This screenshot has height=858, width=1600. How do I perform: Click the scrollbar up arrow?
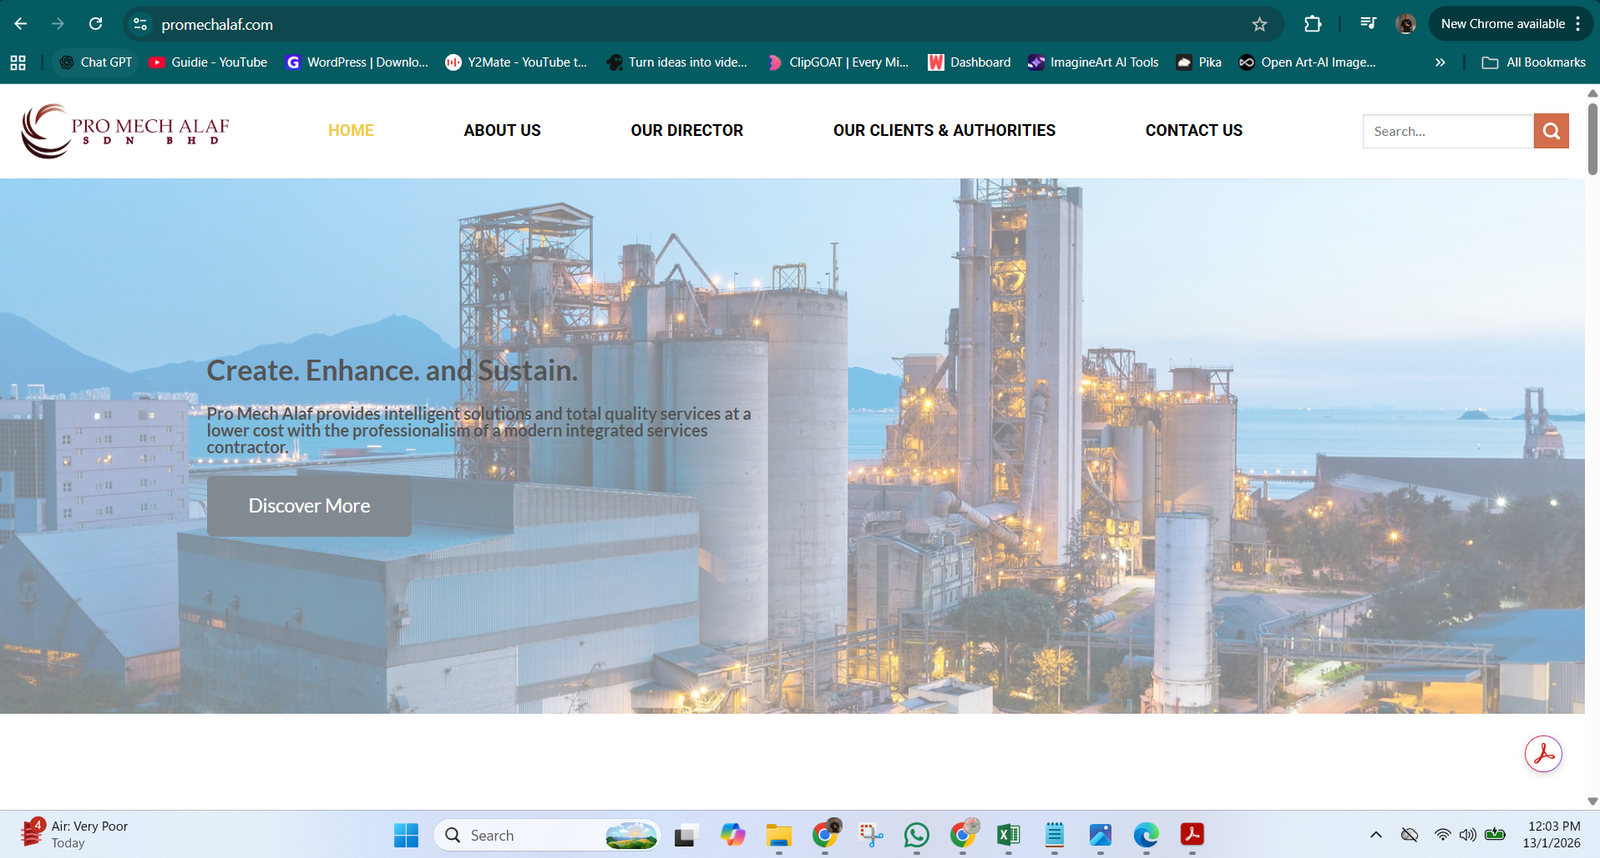[x=1592, y=93]
